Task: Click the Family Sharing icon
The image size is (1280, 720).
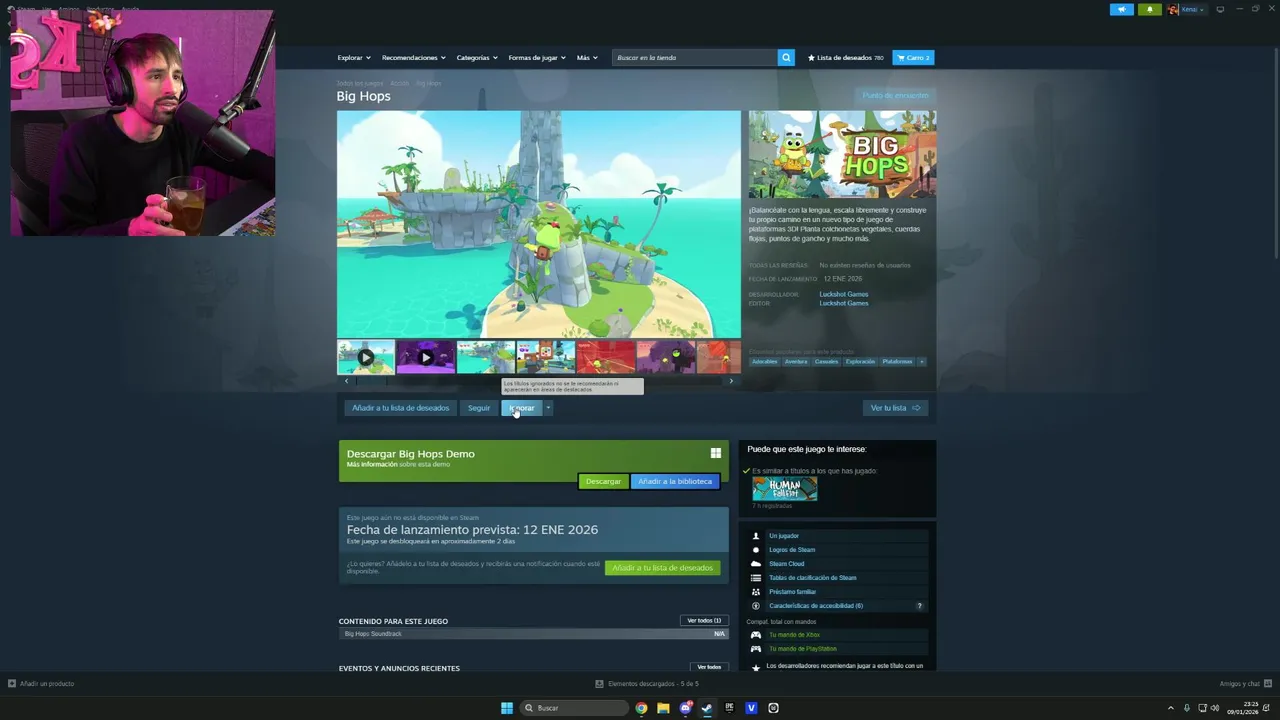Action: click(756, 592)
